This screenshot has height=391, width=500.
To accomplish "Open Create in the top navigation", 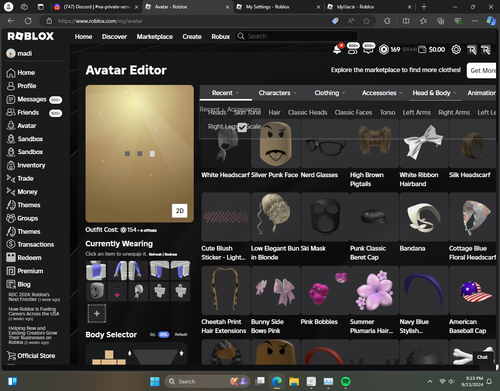I will coord(192,36).
